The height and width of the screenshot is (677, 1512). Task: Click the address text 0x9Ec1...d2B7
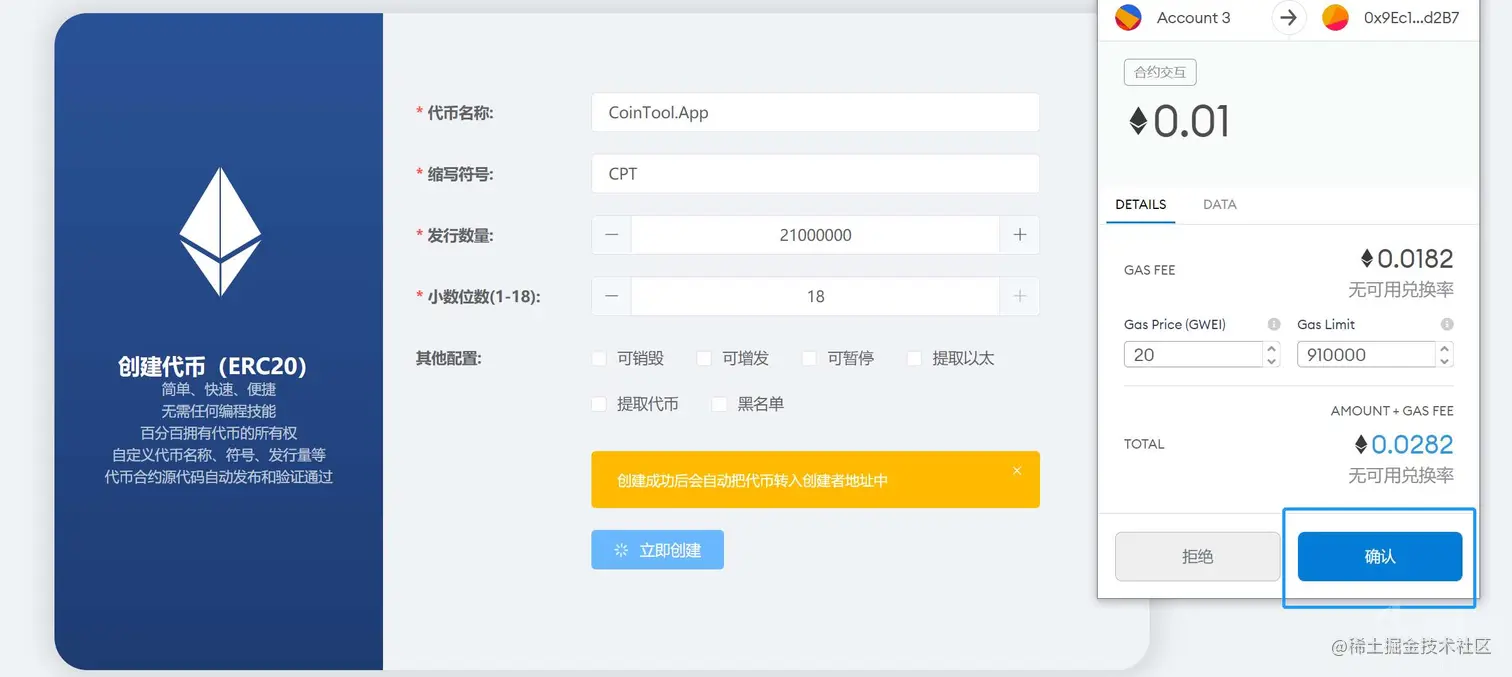point(1411,18)
